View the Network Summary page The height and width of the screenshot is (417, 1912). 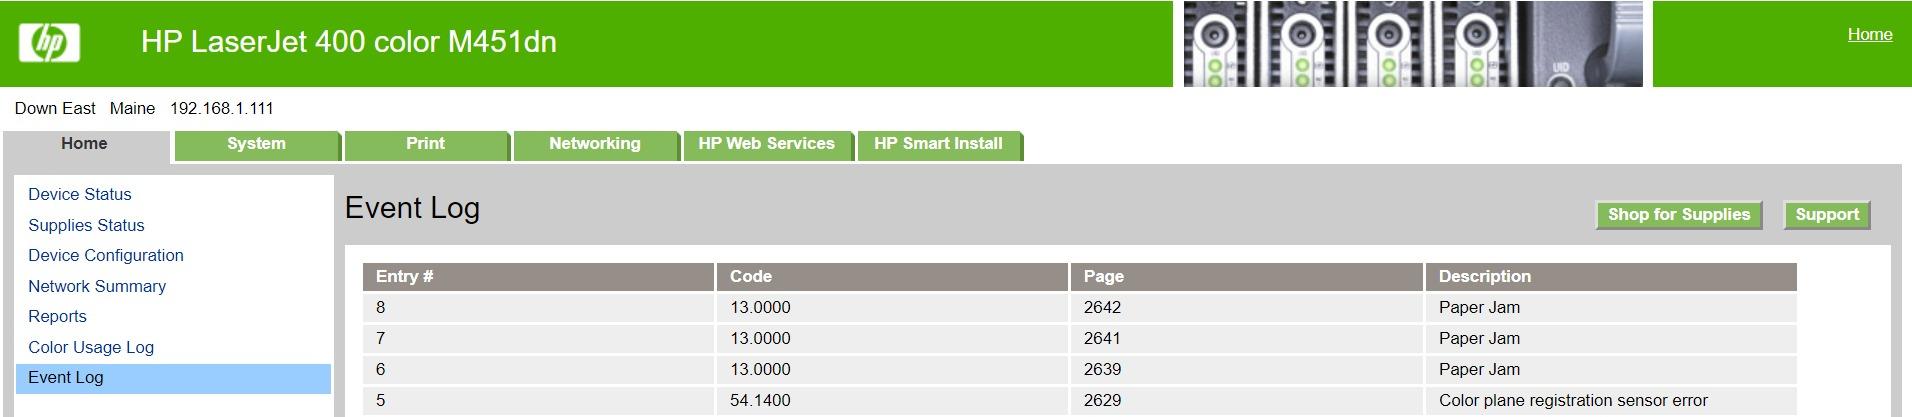click(x=97, y=286)
